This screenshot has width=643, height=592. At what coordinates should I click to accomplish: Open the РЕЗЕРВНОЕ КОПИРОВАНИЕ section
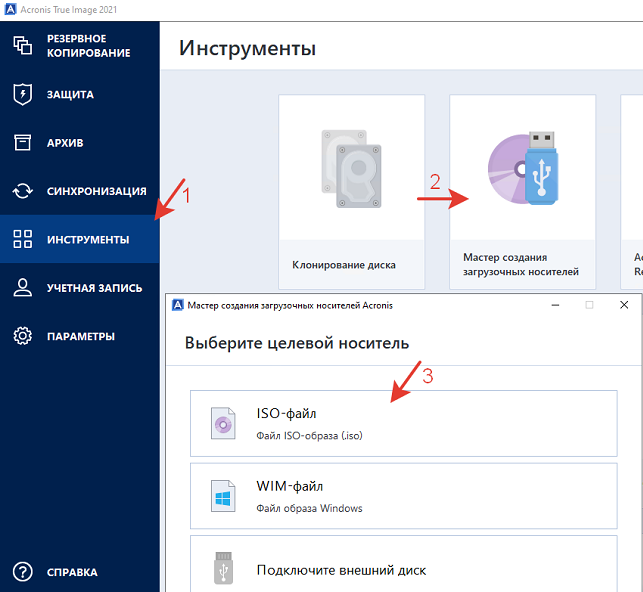(x=80, y=46)
